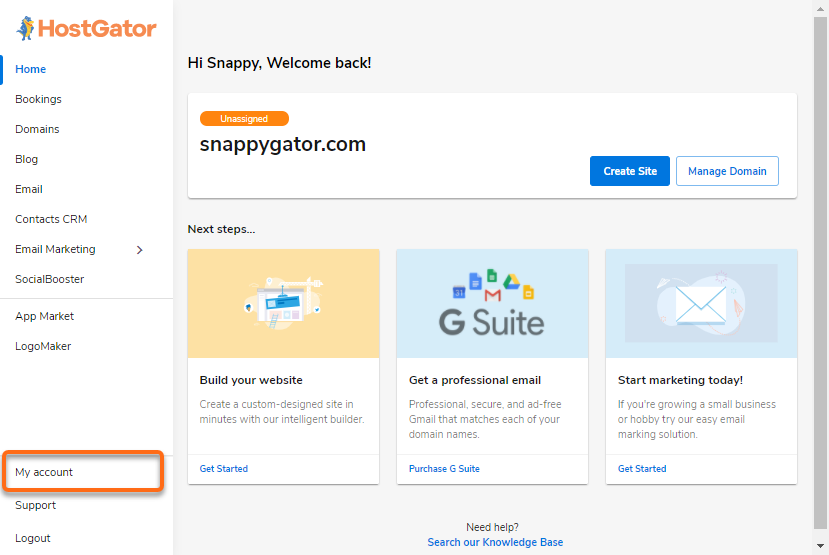
Task: Click the HostGator logo
Action: click(x=86, y=28)
